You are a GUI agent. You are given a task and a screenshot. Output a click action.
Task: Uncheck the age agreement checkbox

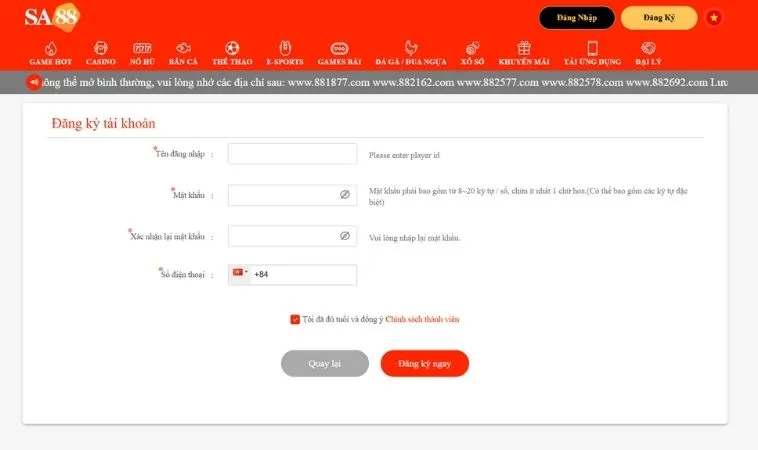[295, 319]
